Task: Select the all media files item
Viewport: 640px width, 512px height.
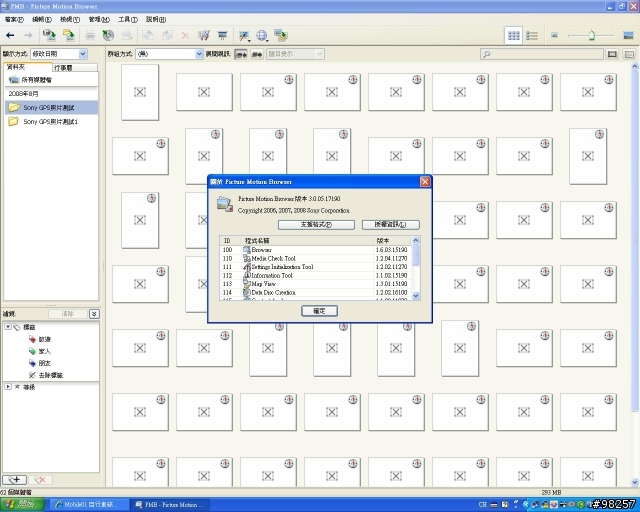Action: (51, 80)
